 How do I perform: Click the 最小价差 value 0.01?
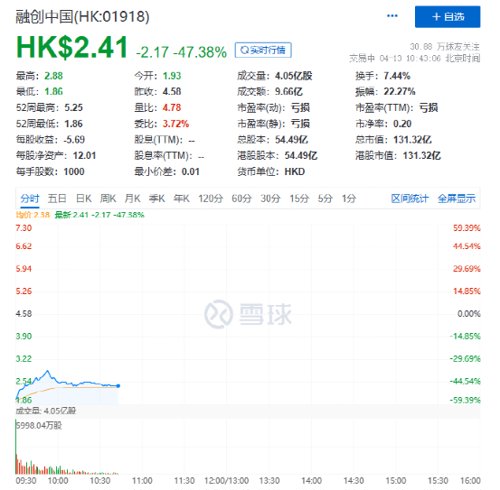191,172
